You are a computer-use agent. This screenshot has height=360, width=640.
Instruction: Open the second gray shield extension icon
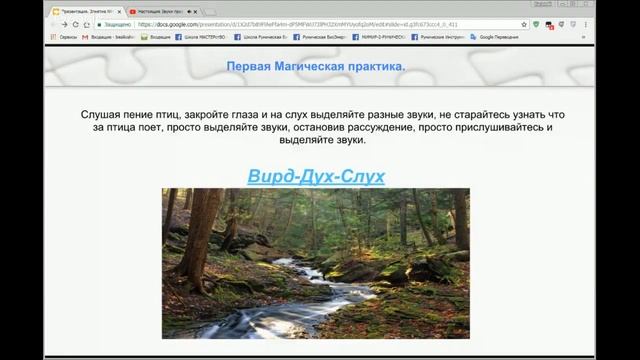[x=573, y=24]
